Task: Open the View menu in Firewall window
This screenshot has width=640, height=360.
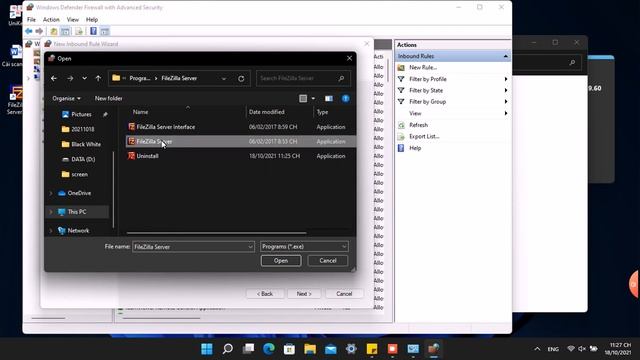Action: tap(73, 20)
